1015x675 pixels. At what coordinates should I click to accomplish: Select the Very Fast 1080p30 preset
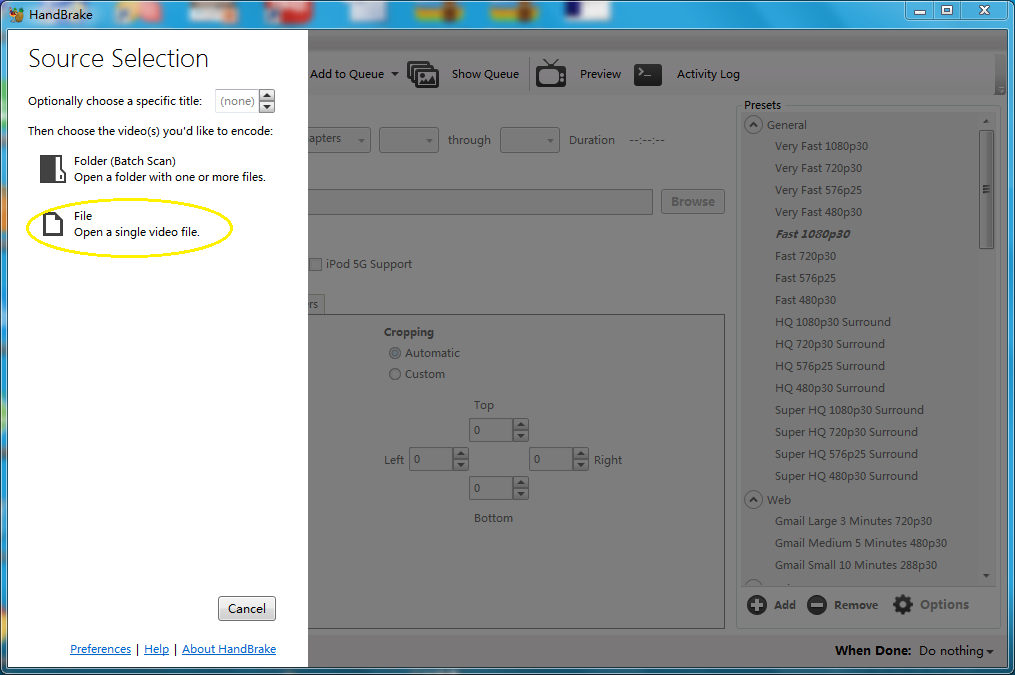point(821,146)
